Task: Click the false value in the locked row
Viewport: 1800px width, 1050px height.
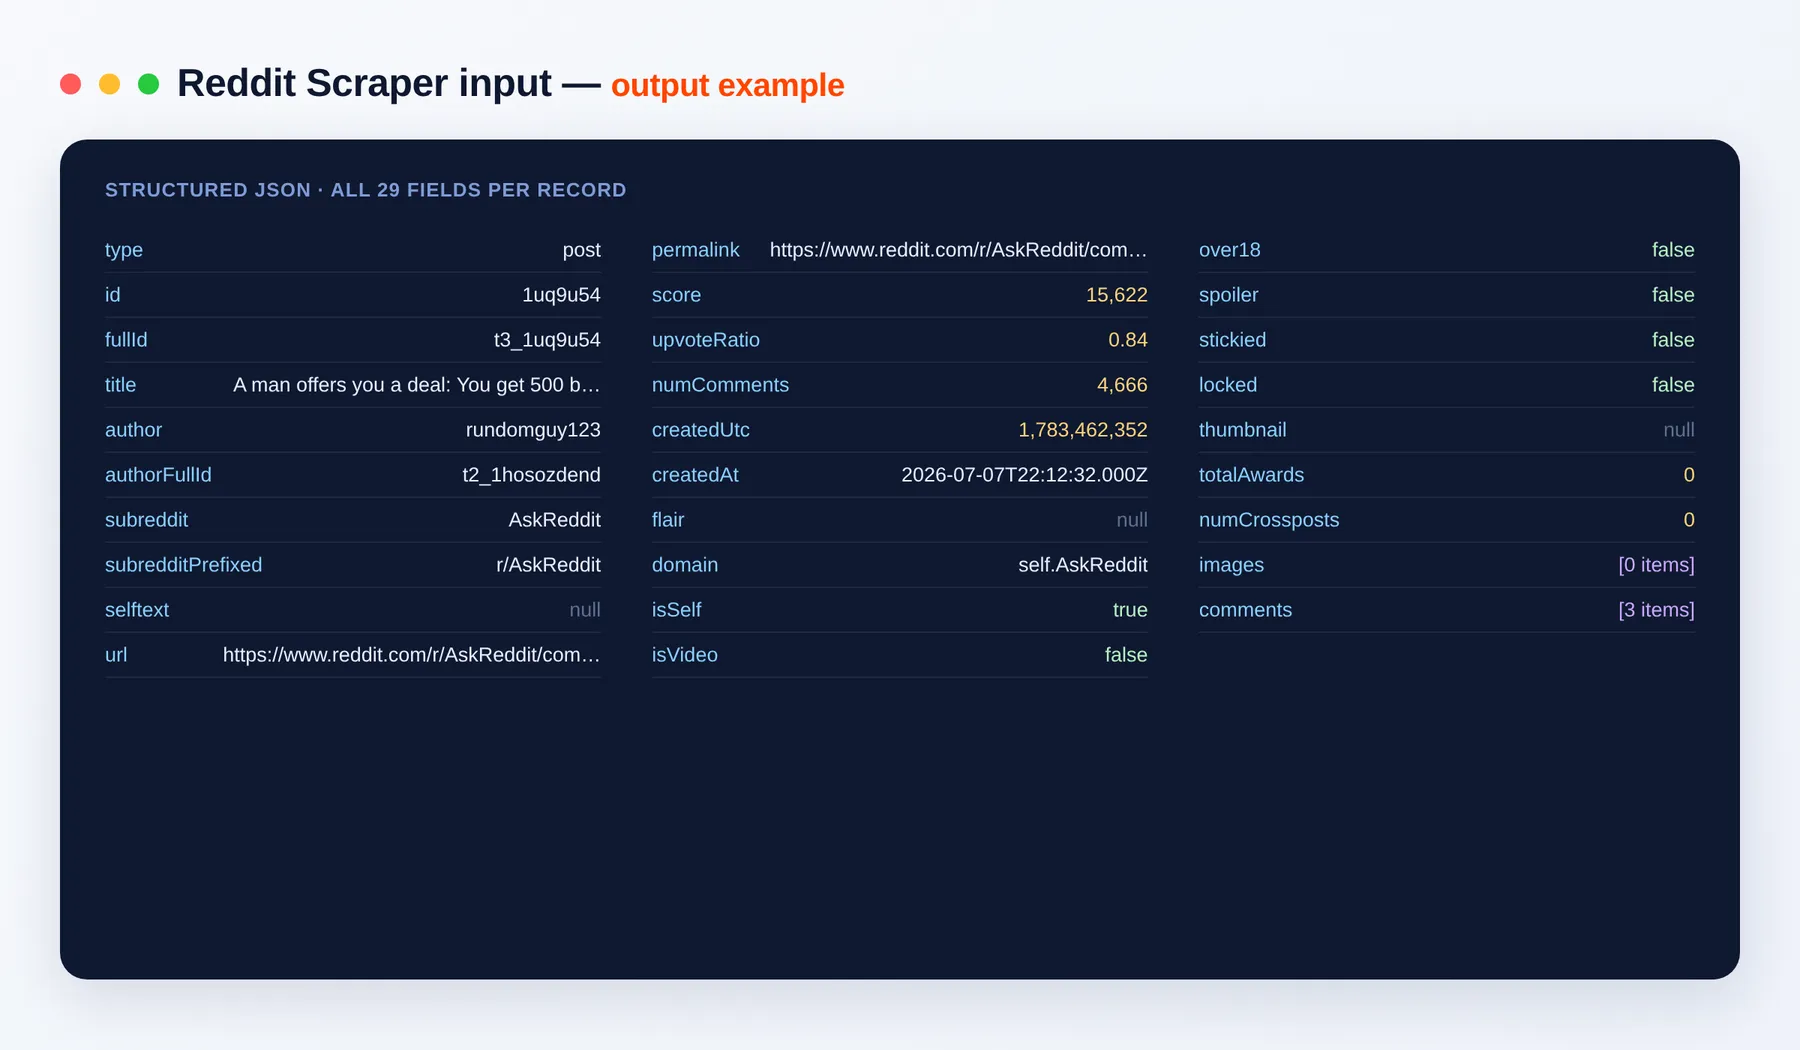Action: point(1673,385)
